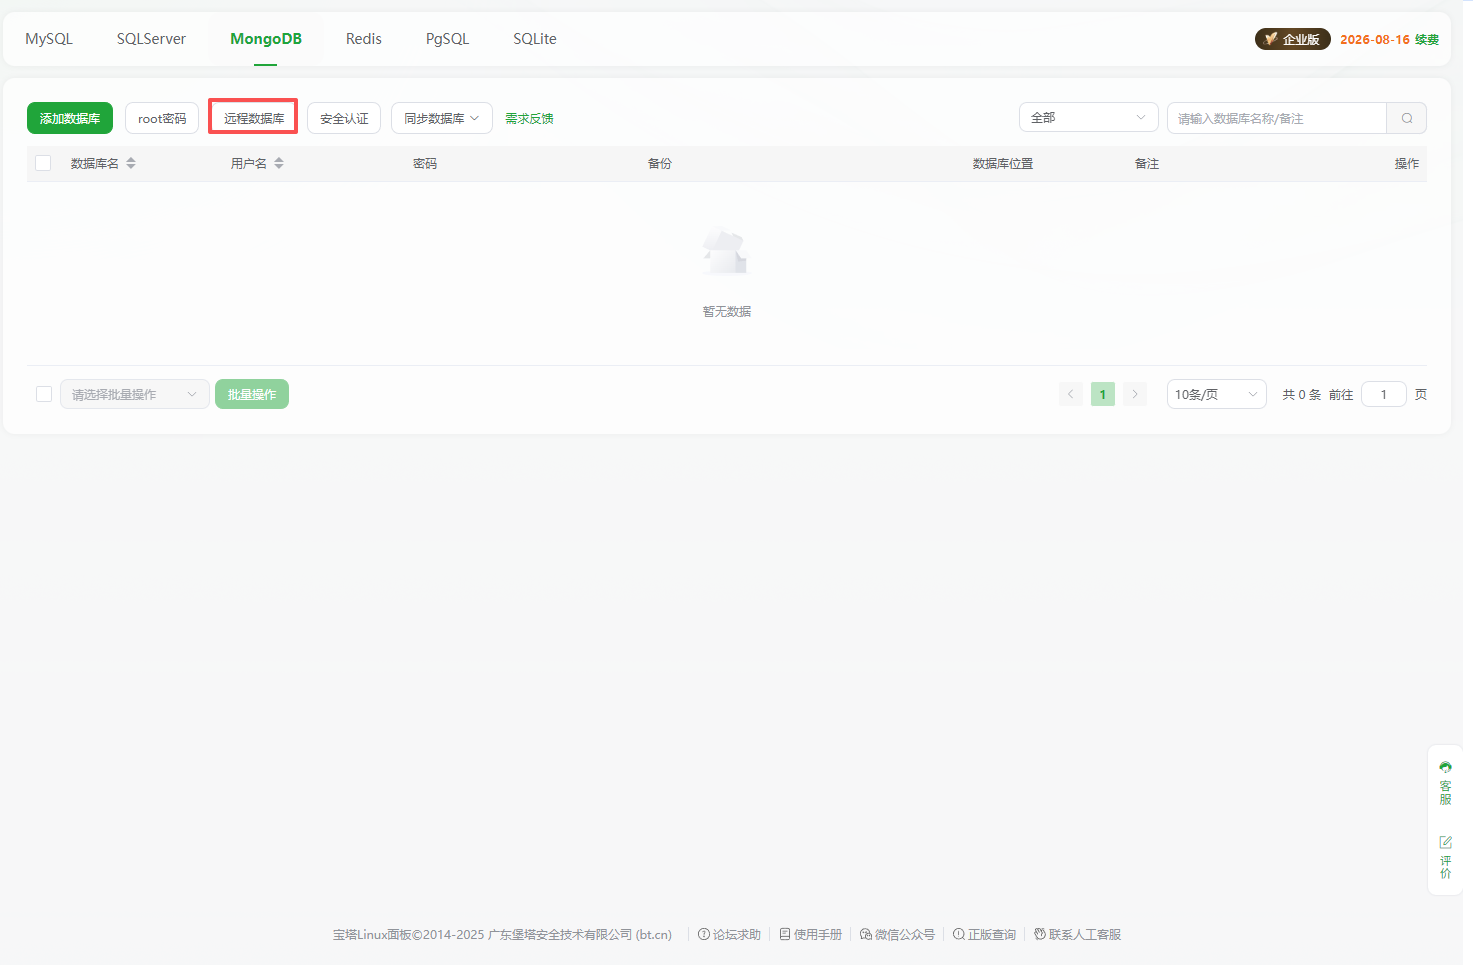Screen dimensions: 1473x965
Task: Sort by 数据库名 column arrows
Action: click(131, 163)
